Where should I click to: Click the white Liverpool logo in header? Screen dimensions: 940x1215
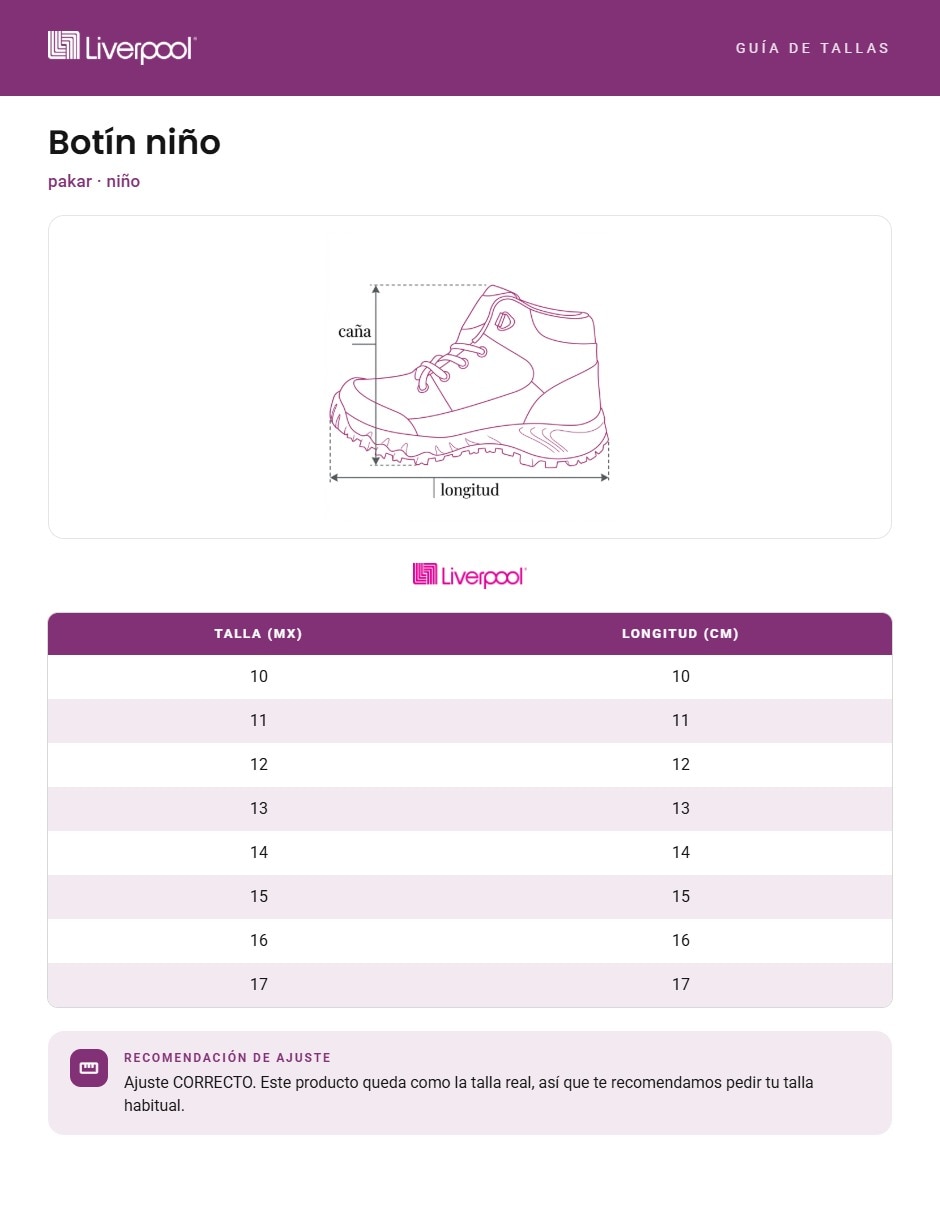[122, 47]
